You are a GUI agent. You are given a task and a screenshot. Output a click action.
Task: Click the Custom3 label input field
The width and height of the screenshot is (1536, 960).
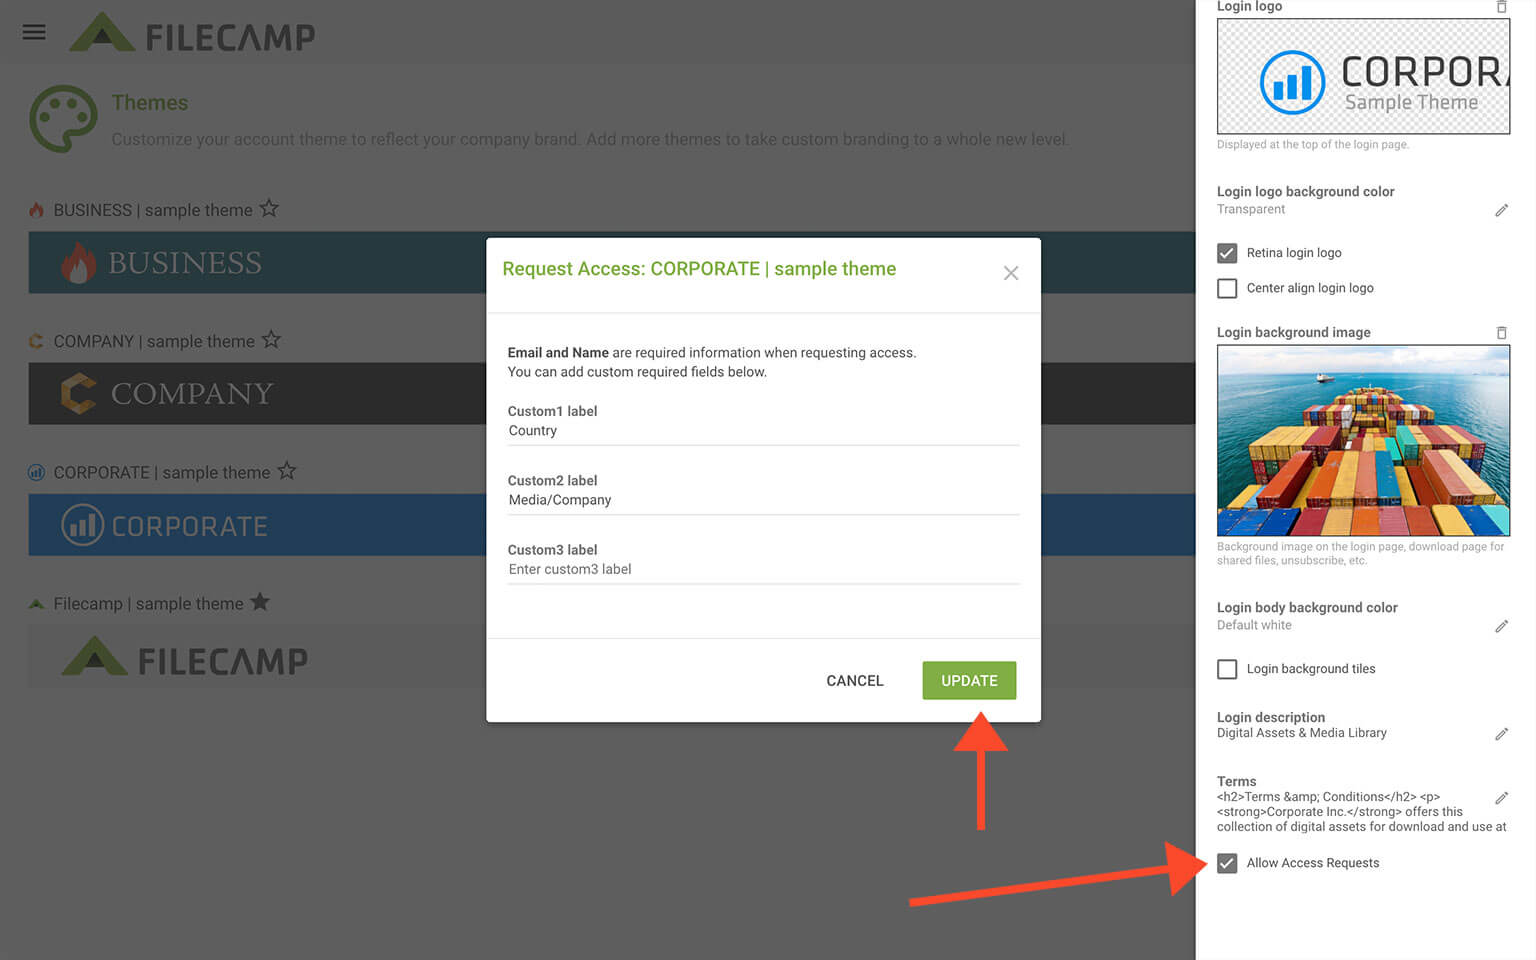[x=762, y=569]
